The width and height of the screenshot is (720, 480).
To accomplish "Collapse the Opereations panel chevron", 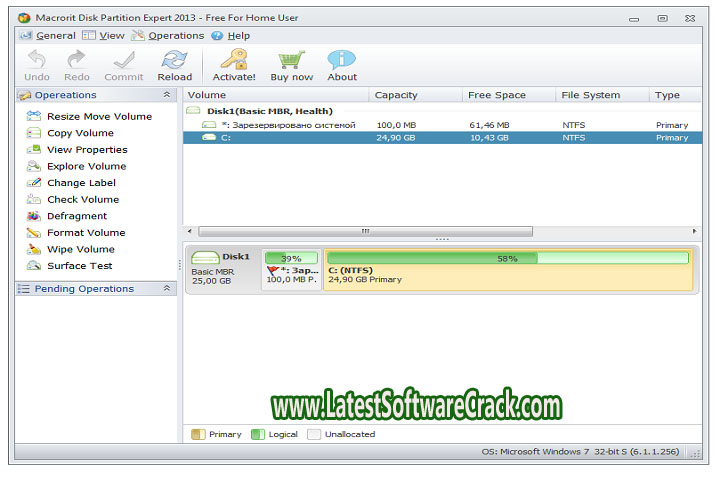I will (167, 95).
